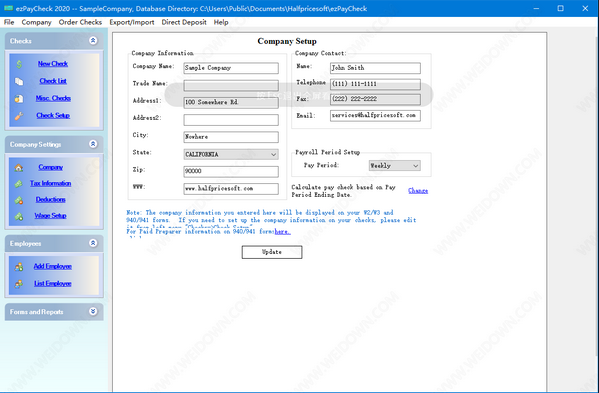
Task: Follow the 'here' link for Paid Preparer information
Action: (x=282, y=231)
